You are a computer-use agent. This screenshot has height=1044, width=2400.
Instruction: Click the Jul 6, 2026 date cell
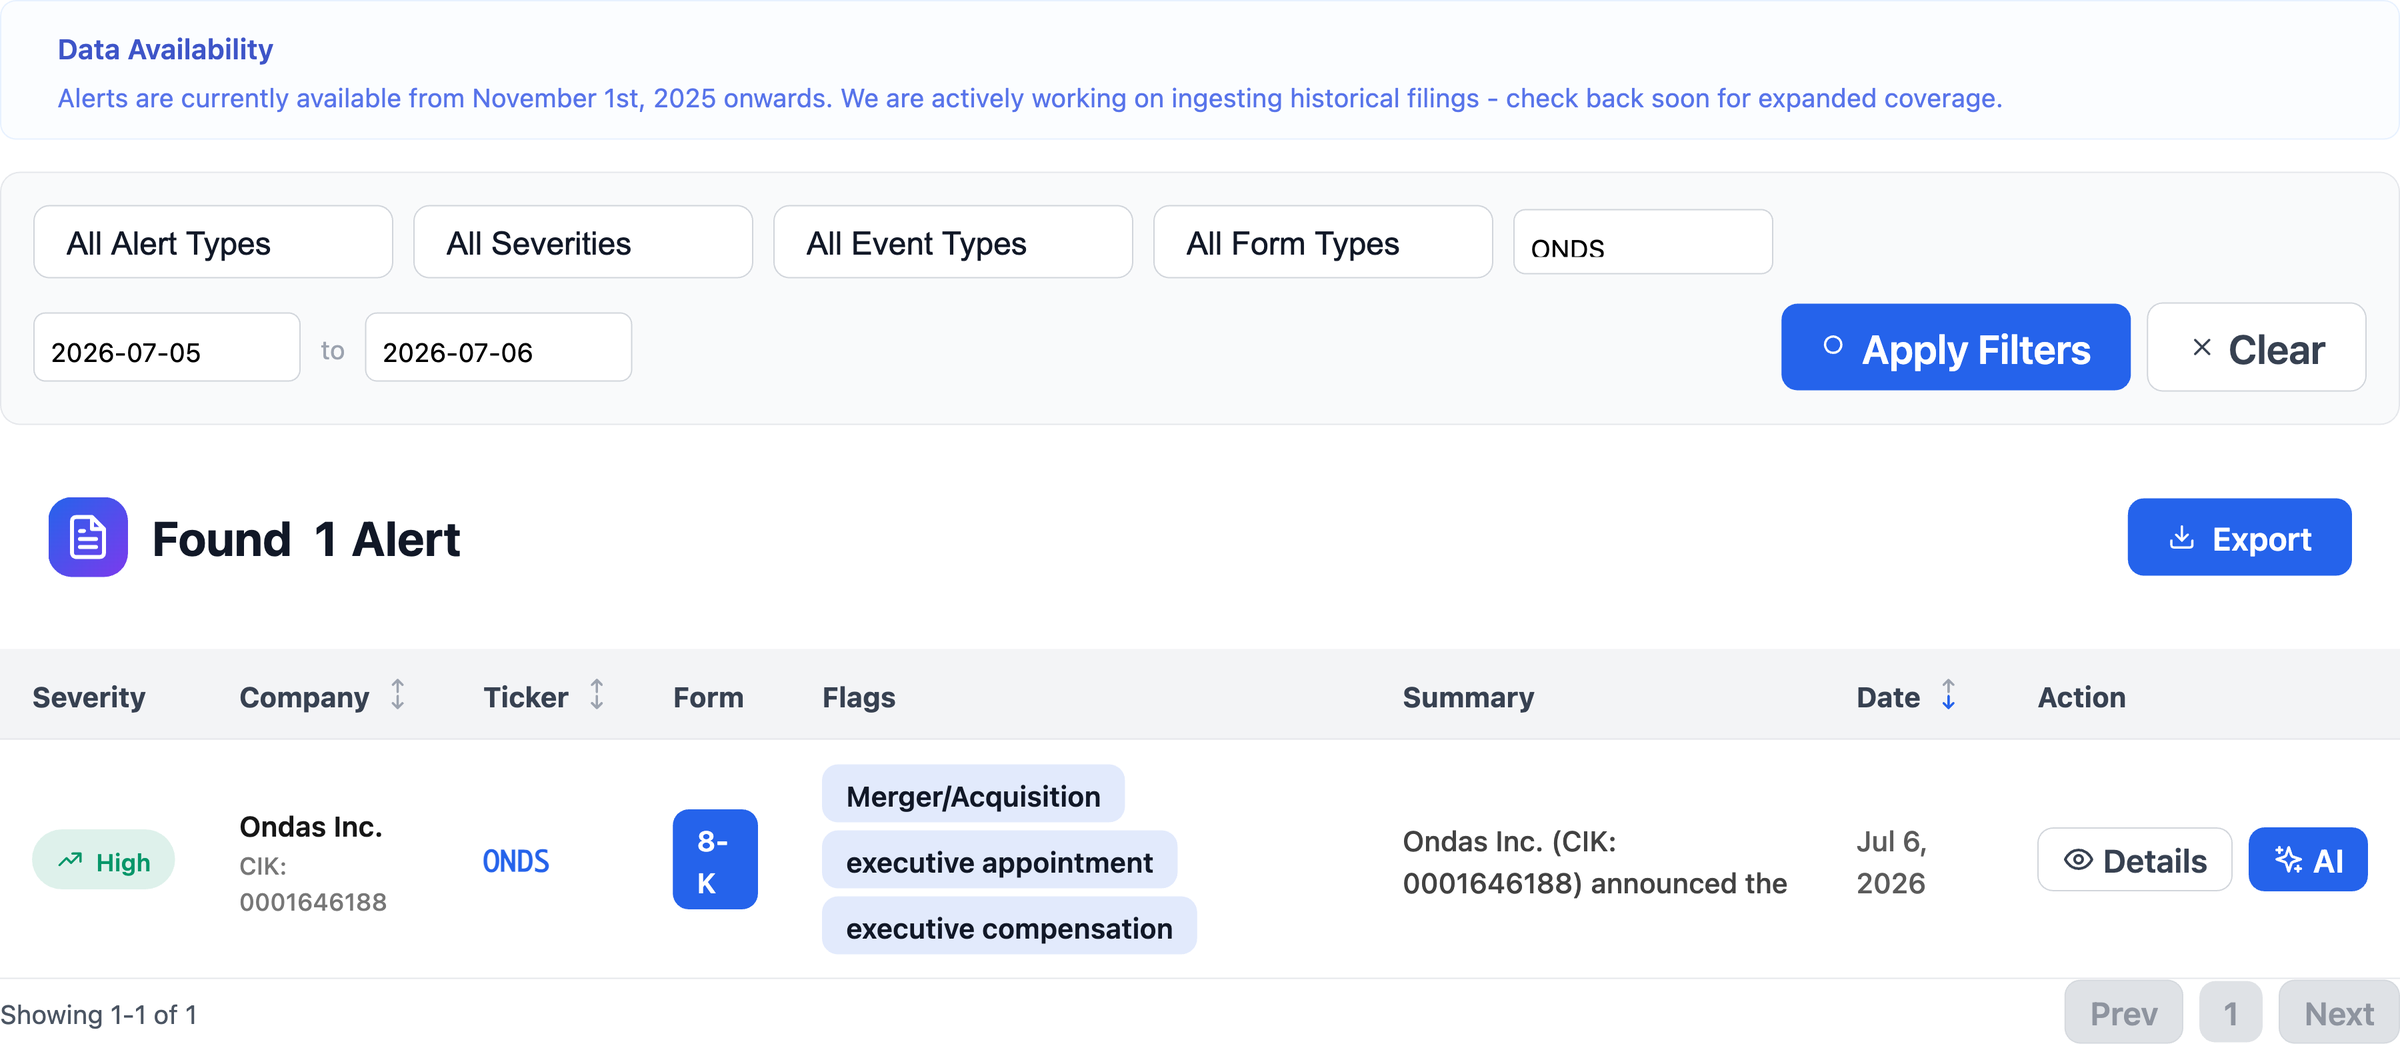[x=1892, y=862]
